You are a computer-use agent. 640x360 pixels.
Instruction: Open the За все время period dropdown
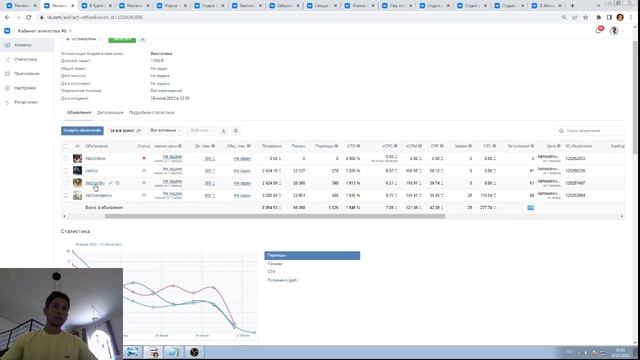[125, 131]
